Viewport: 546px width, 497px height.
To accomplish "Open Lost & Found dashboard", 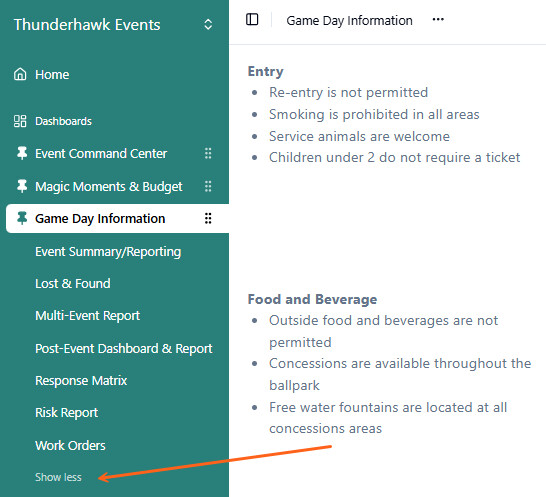I will point(73,284).
